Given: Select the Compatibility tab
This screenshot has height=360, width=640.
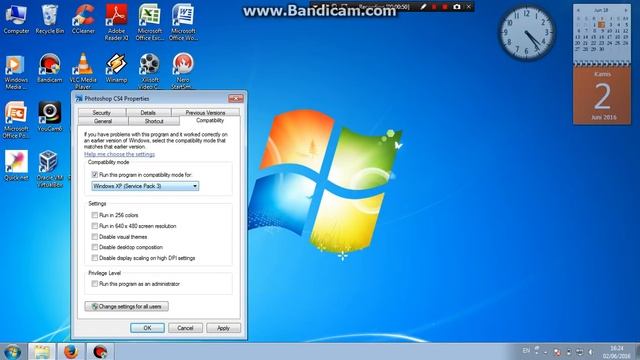Looking at the screenshot, I should [210, 120].
